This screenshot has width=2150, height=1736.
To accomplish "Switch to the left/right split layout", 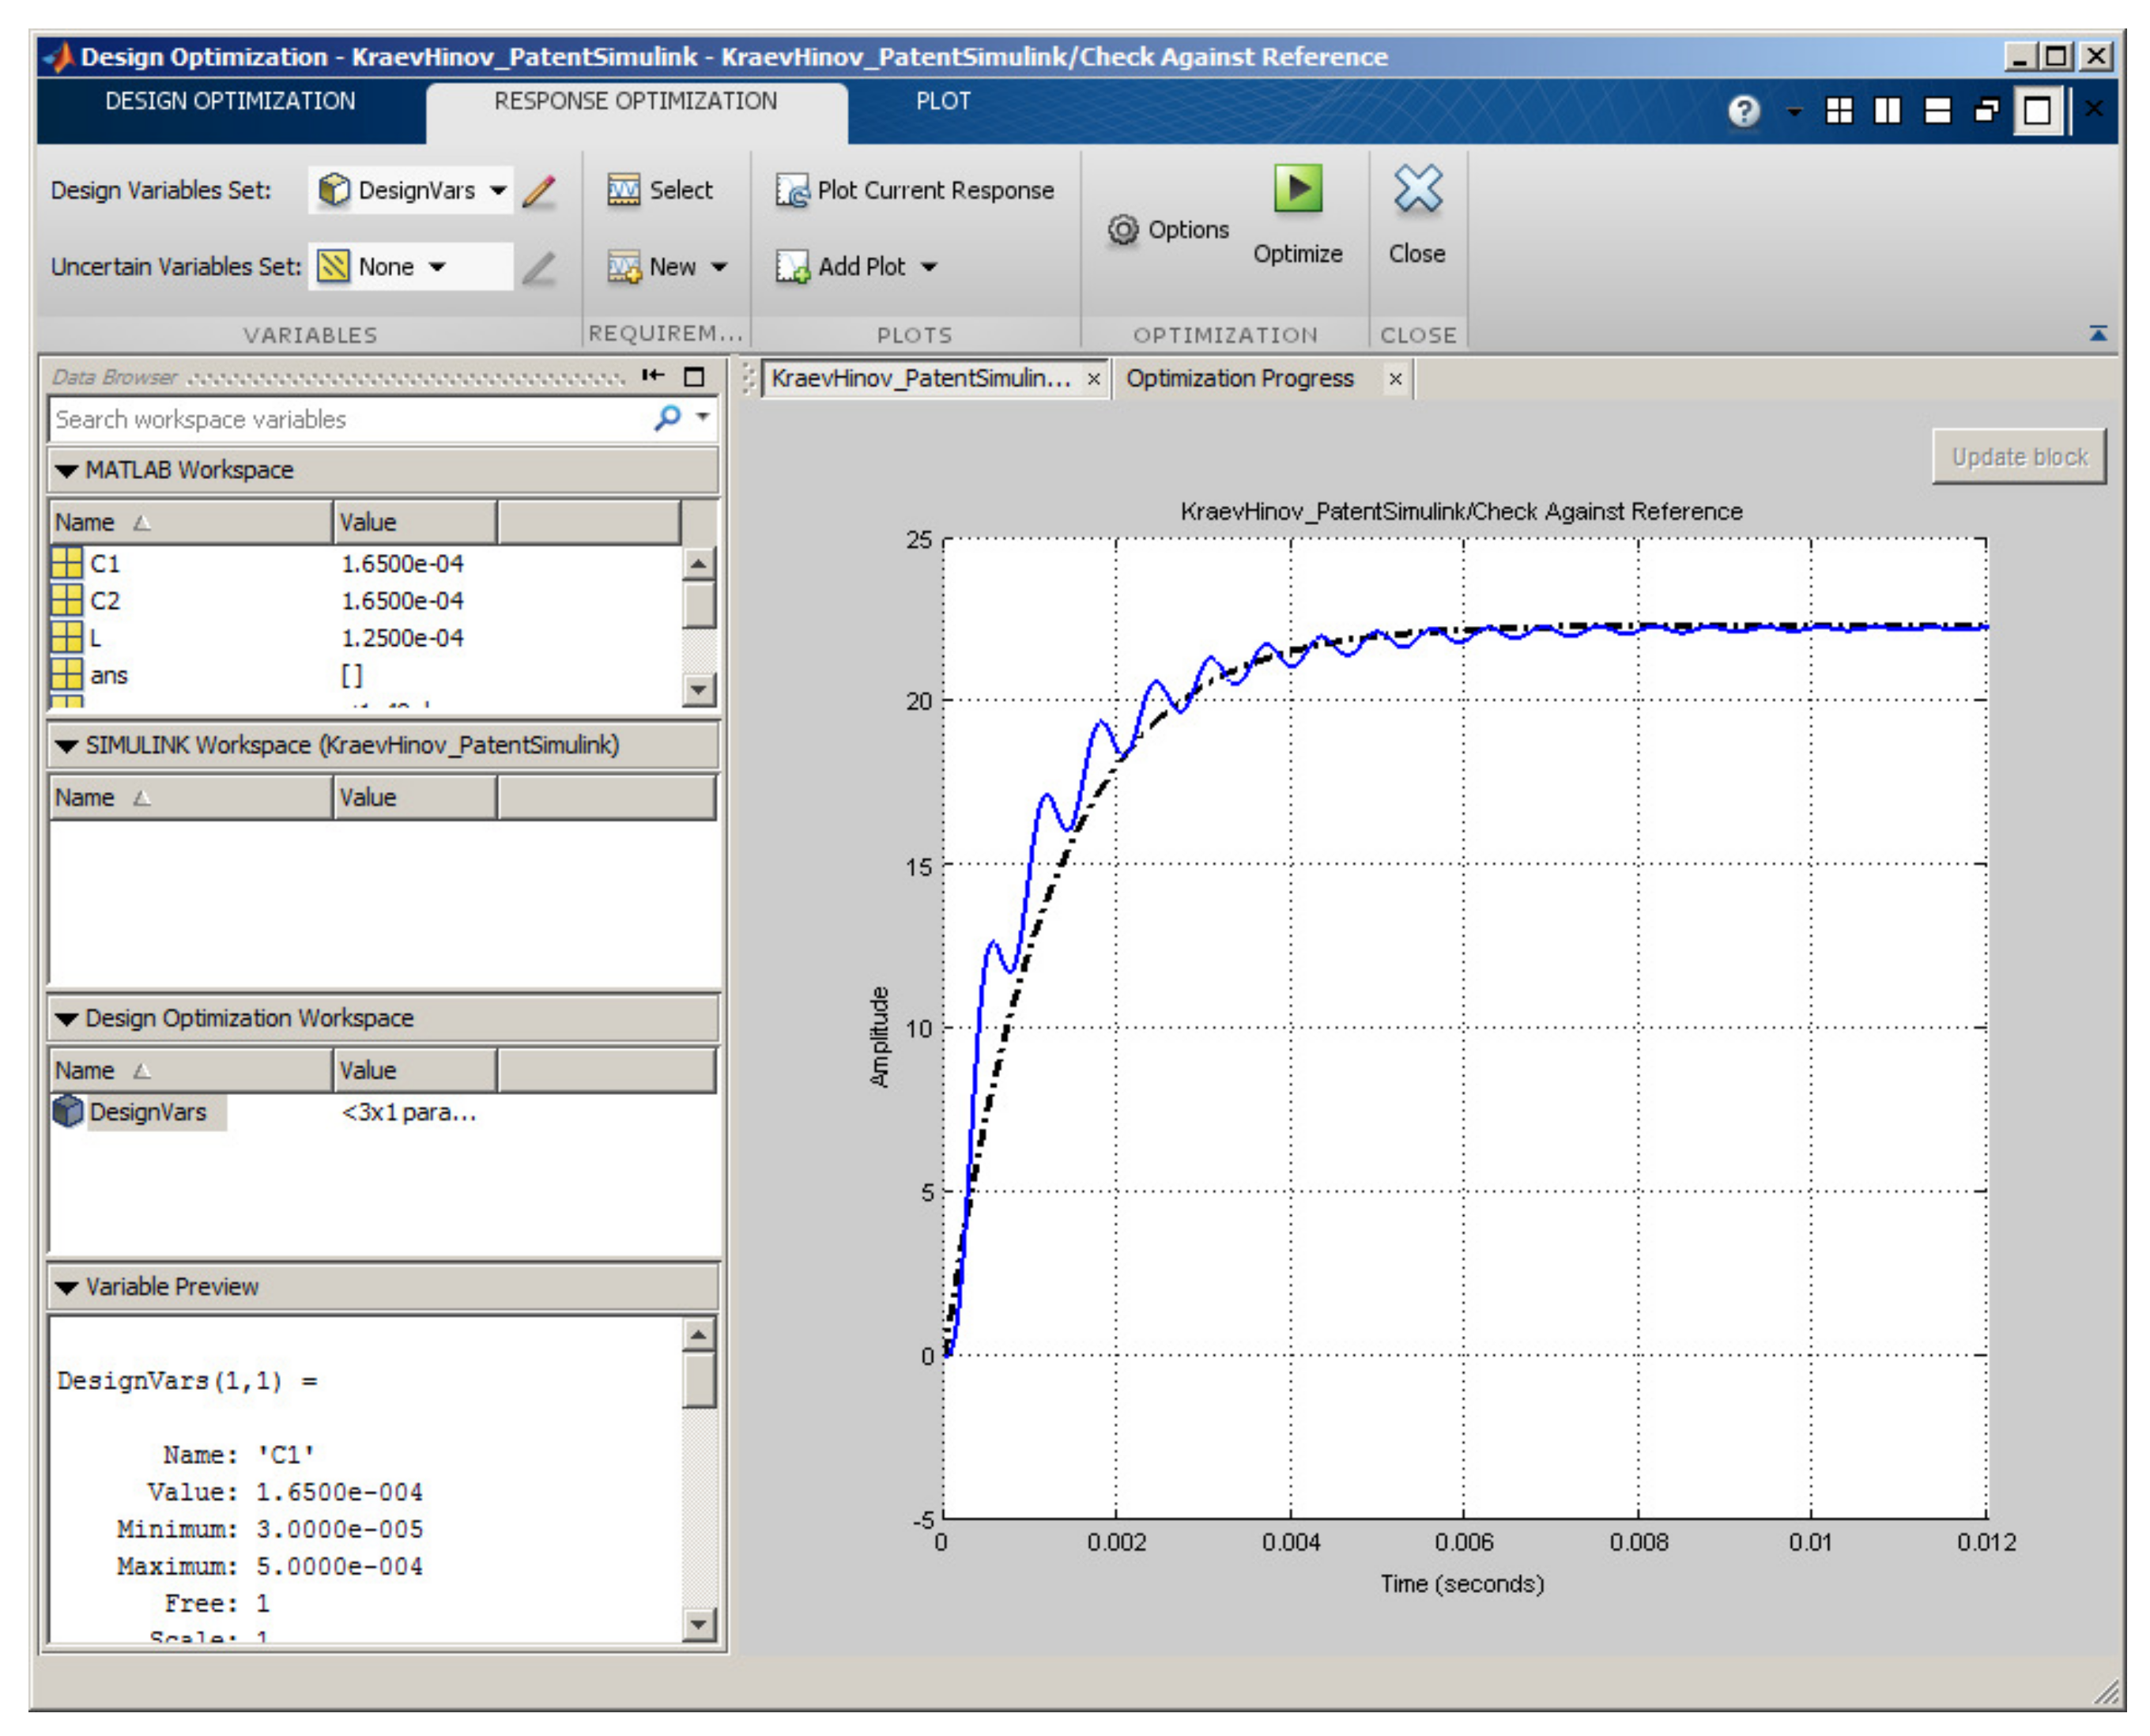I will pyautogui.click(x=1887, y=110).
